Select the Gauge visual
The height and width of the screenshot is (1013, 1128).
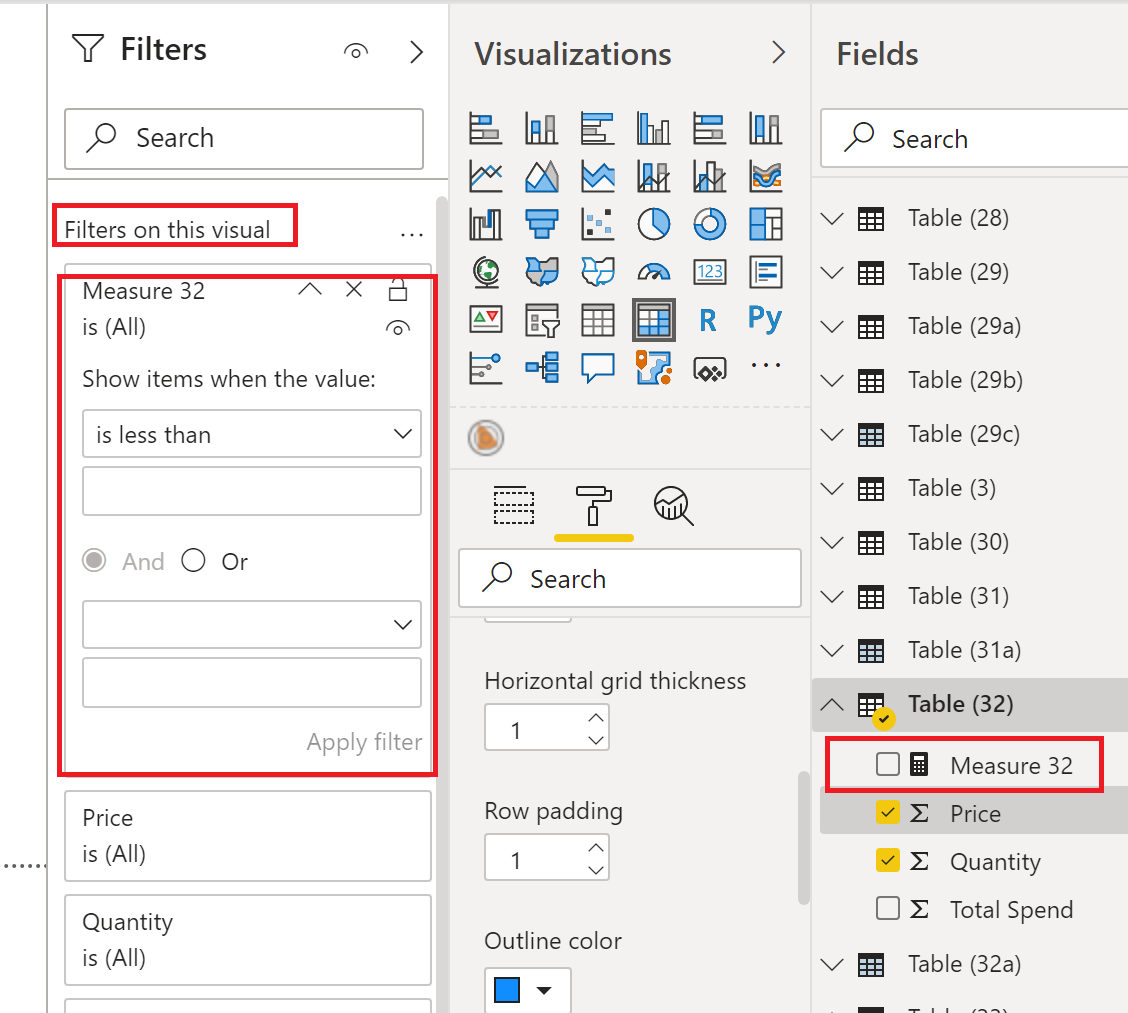coord(653,272)
